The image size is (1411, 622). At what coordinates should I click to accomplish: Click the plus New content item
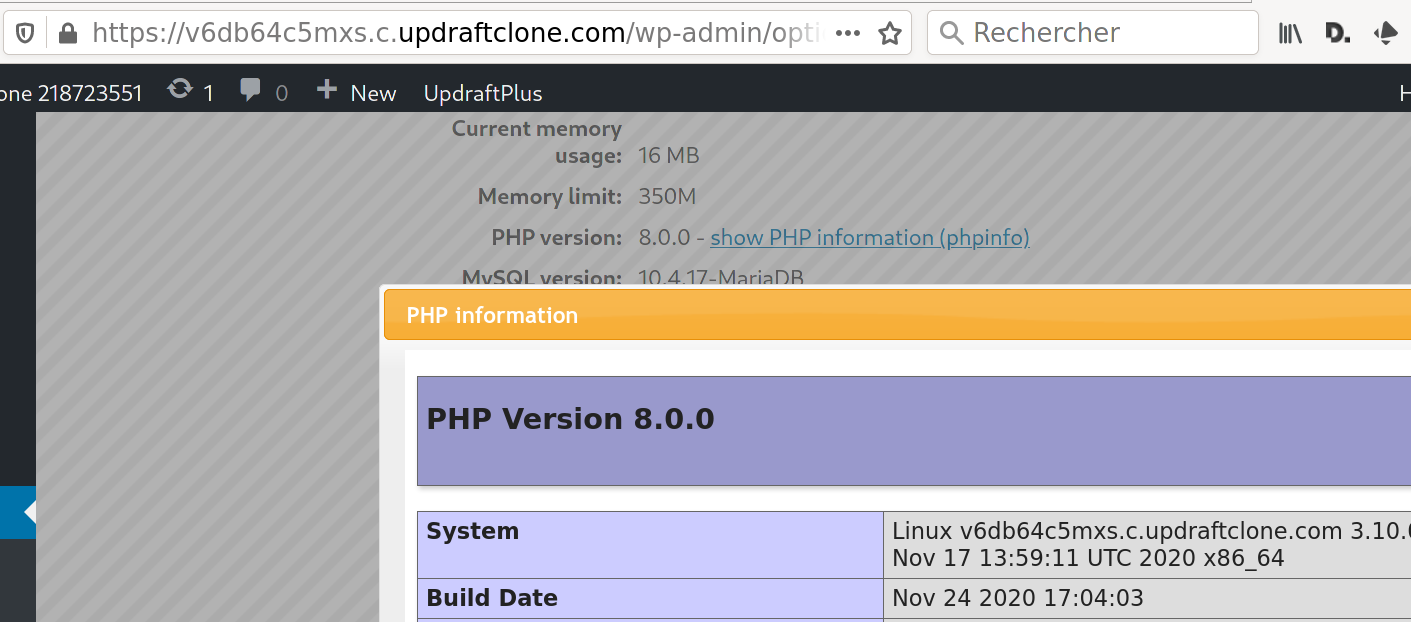(x=357, y=92)
